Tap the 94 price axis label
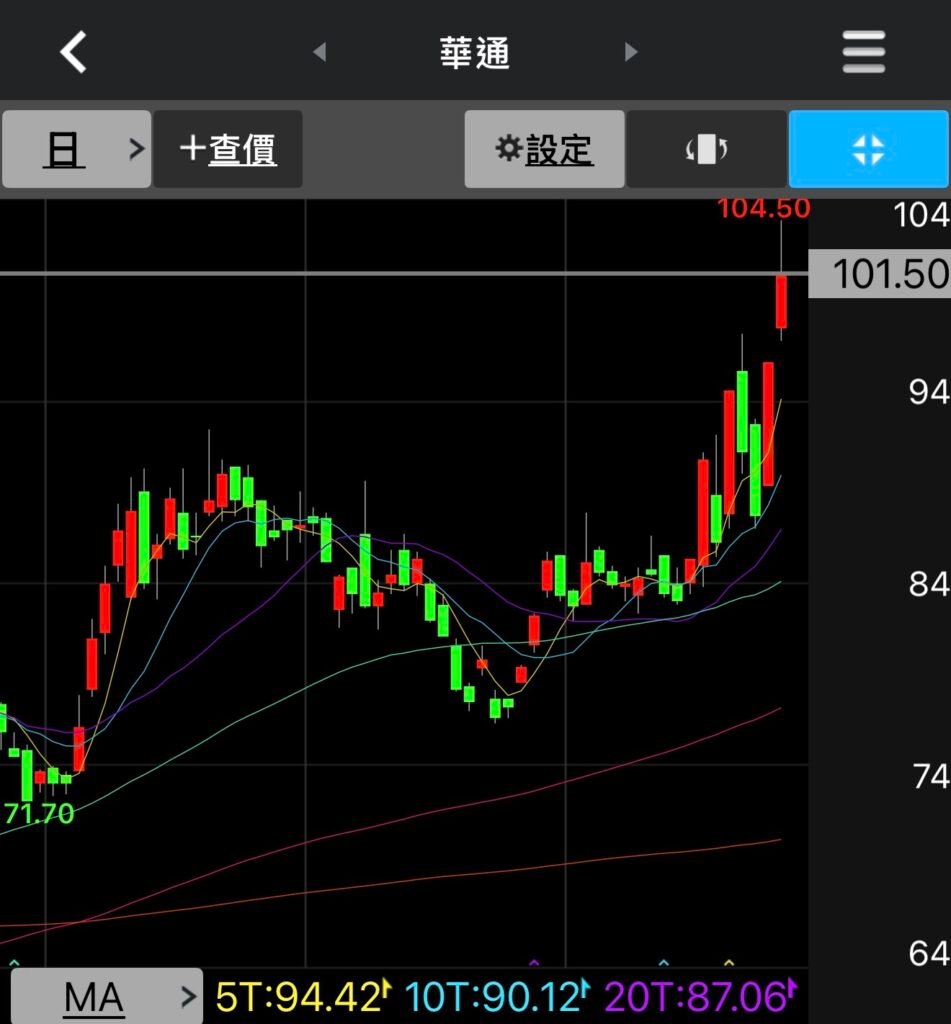Viewport: 951px width, 1024px height. coord(927,393)
